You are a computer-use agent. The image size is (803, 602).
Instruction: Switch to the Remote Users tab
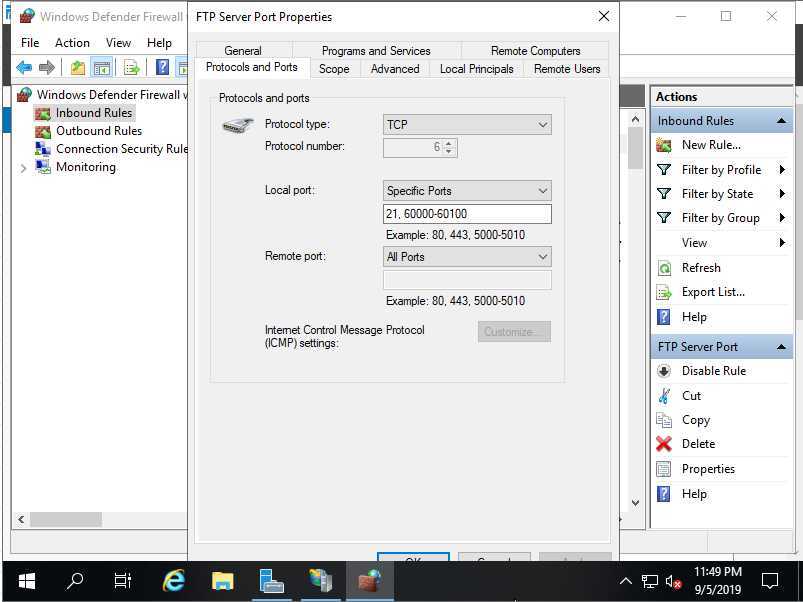tap(567, 69)
